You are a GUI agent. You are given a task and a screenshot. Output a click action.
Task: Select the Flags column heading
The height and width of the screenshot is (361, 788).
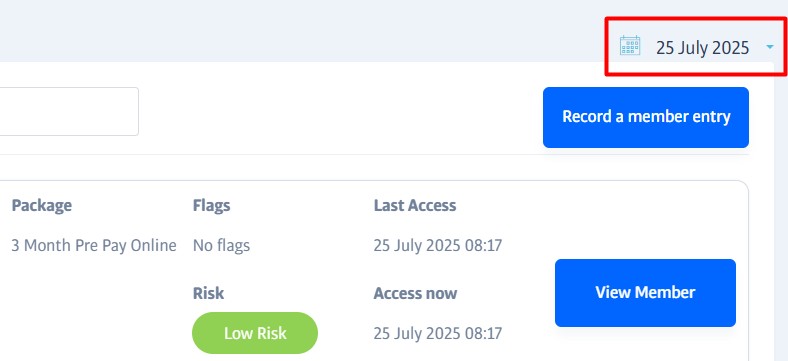tap(212, 205)
